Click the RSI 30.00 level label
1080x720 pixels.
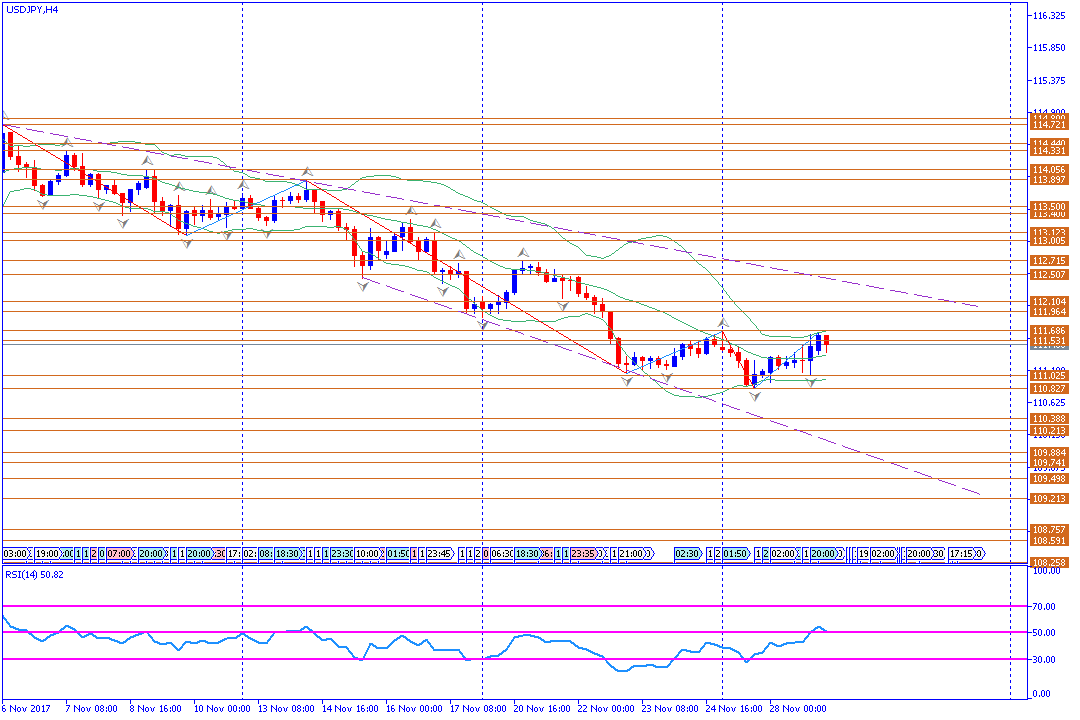(x=1044, y=660)
